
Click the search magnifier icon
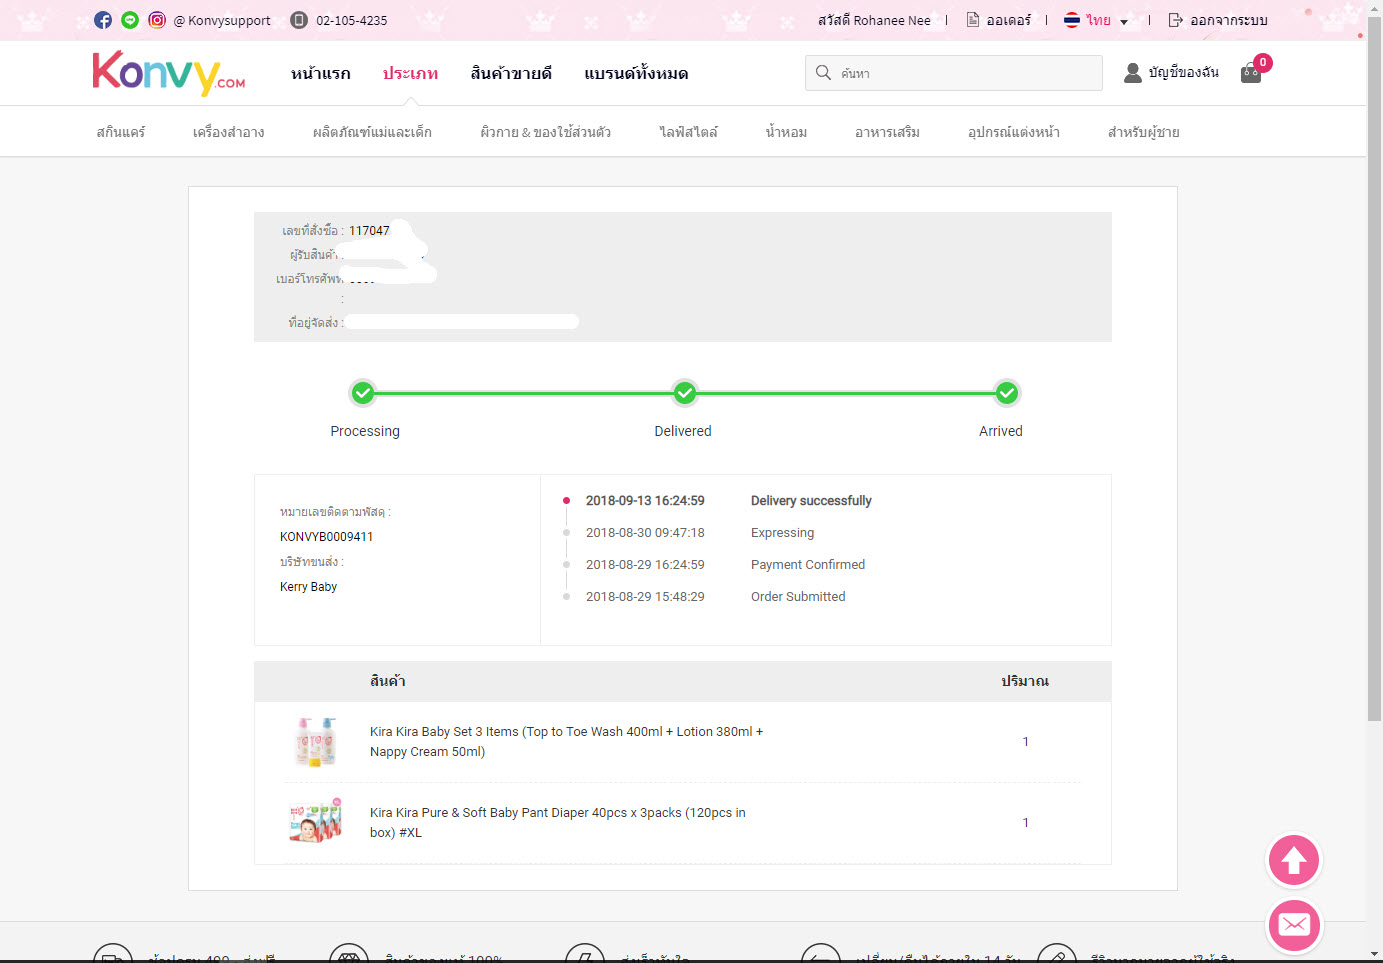(x=823, y=73)
